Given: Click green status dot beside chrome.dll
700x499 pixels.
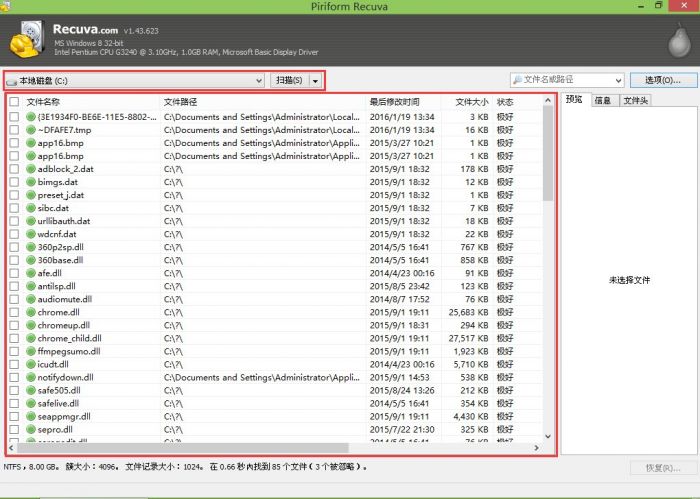Looking at the screenshot, I should pos(31,312).
